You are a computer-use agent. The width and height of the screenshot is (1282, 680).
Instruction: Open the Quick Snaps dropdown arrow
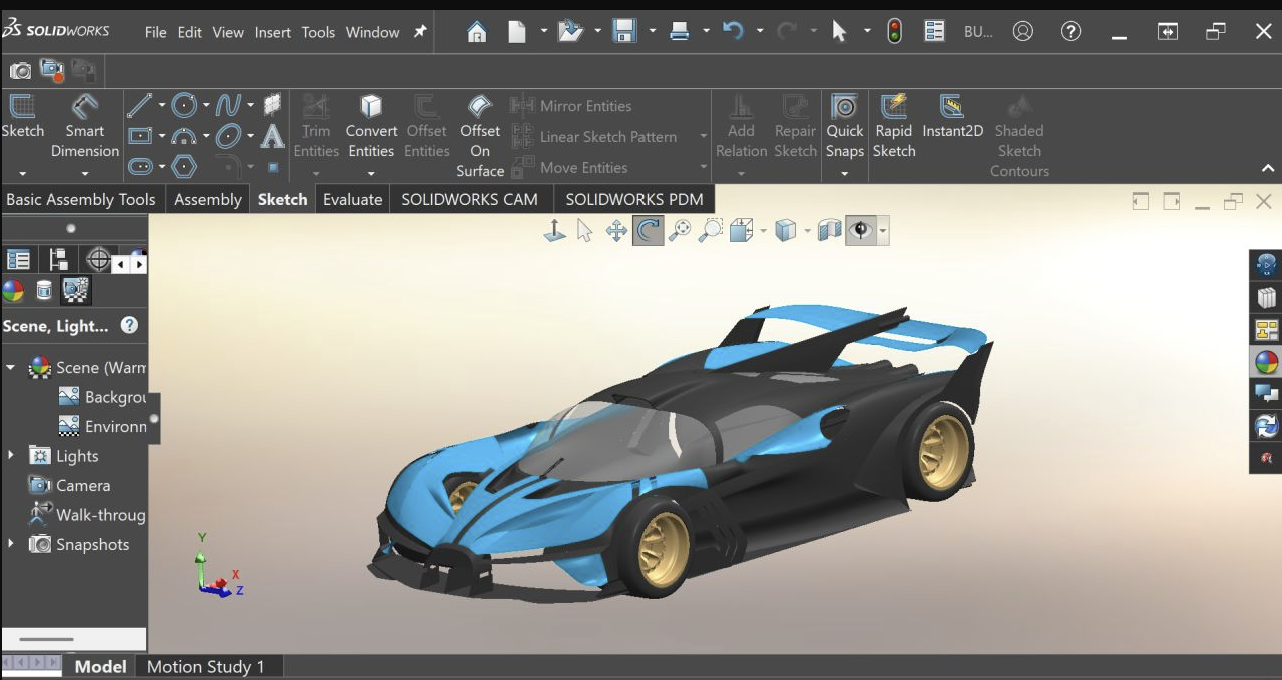click(844, 173)
